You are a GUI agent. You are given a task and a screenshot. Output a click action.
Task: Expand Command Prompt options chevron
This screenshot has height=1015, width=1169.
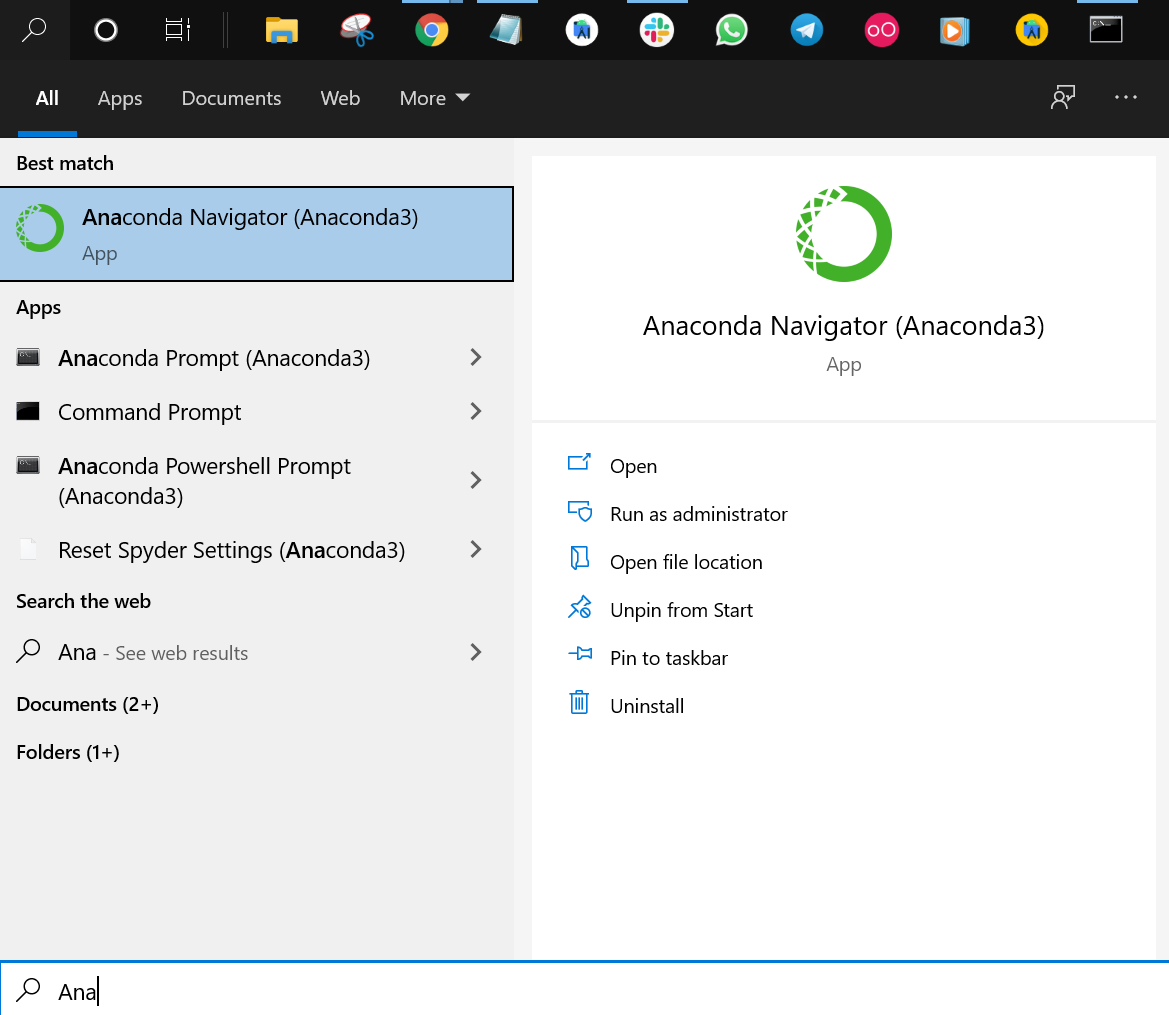476,411
